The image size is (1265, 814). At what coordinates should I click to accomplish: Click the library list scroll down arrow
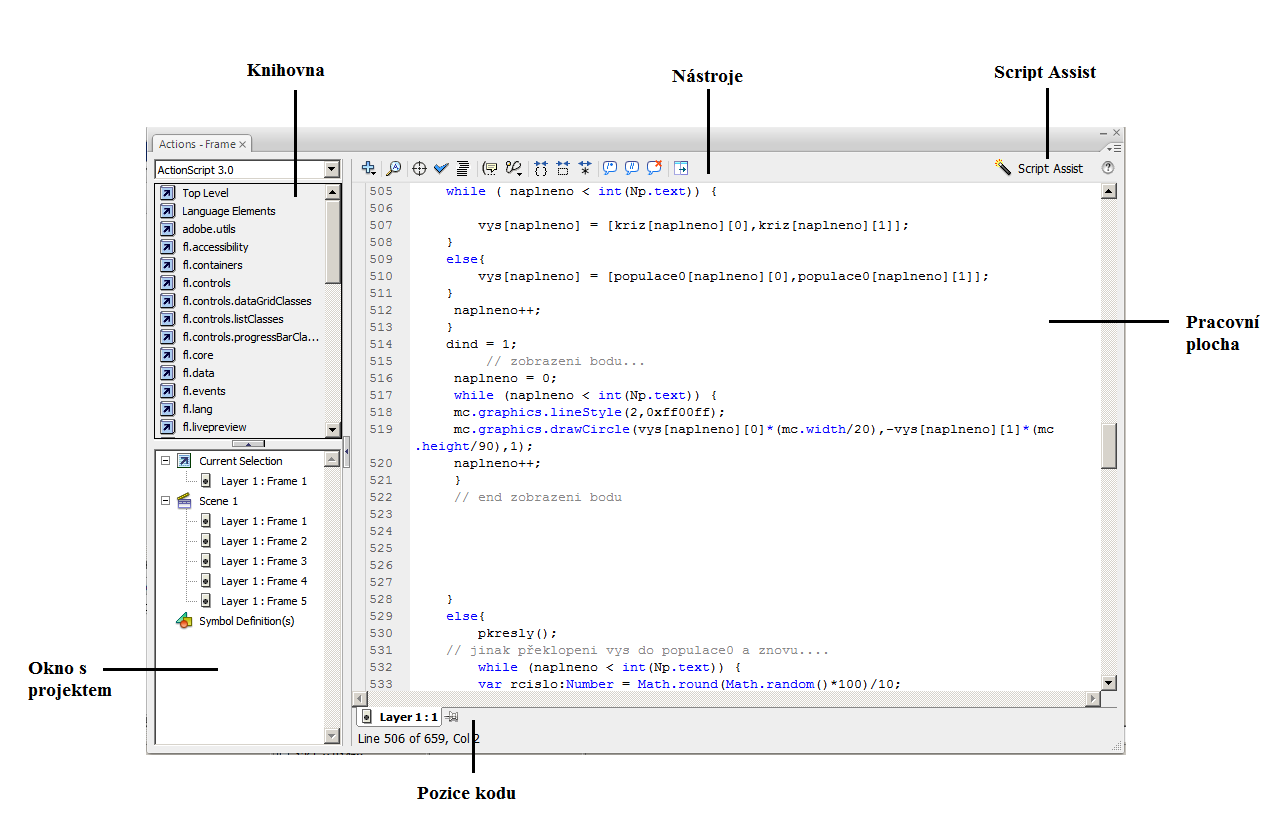tap(333, 430)
